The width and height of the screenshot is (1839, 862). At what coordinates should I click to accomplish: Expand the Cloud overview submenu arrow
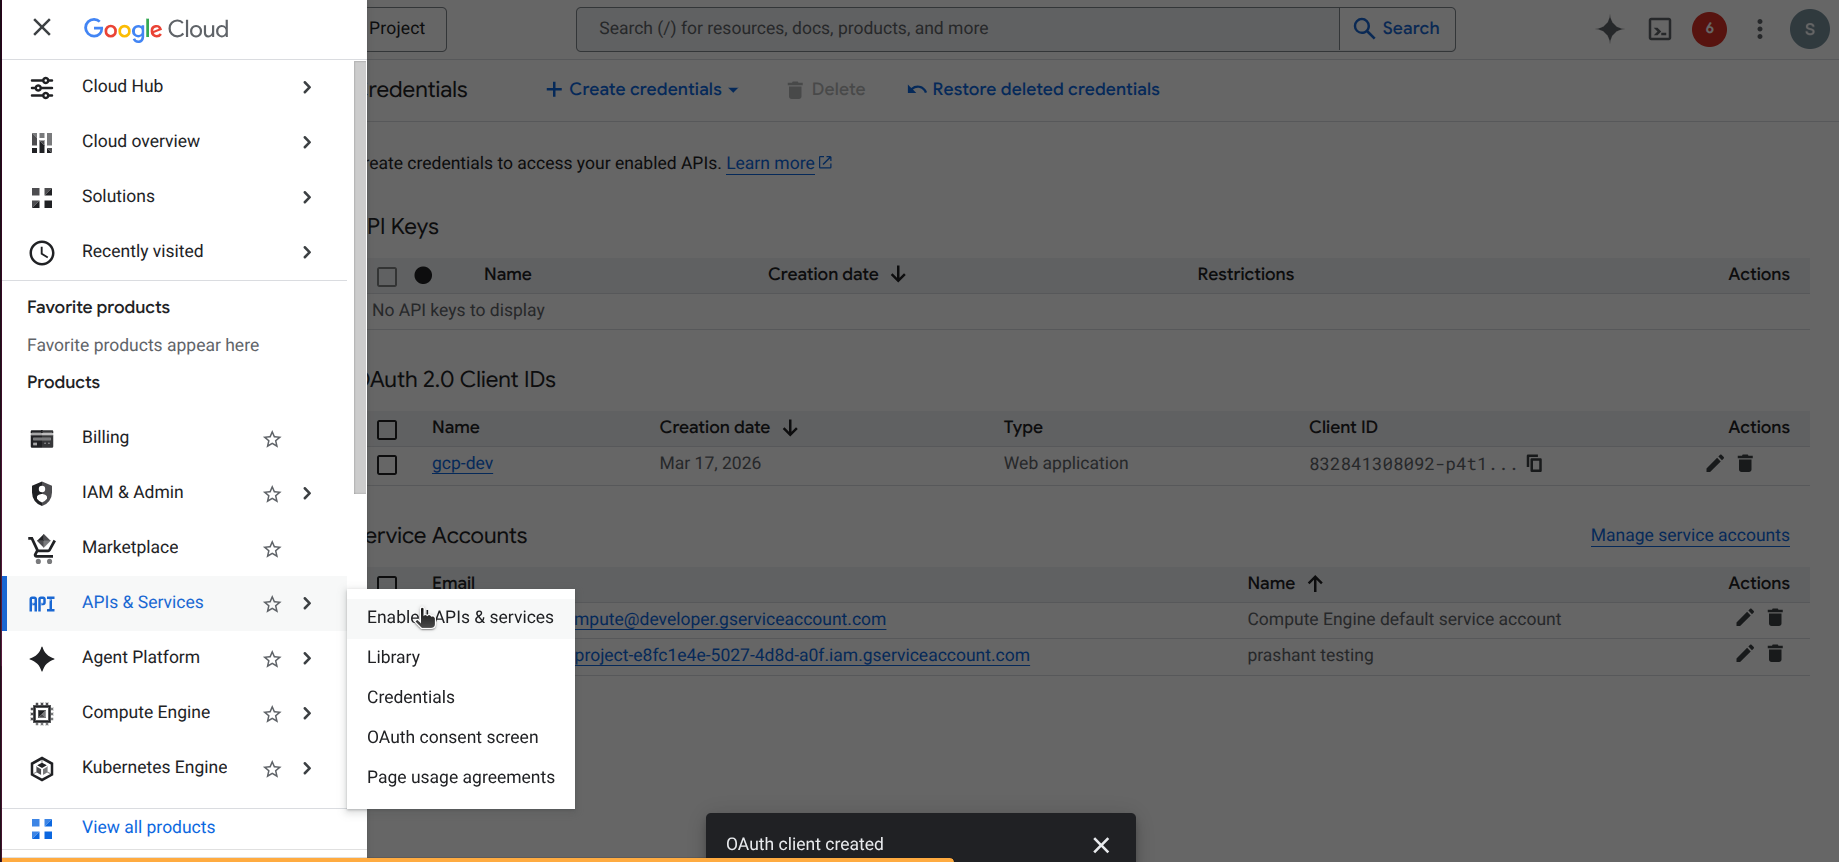point(307,142)
